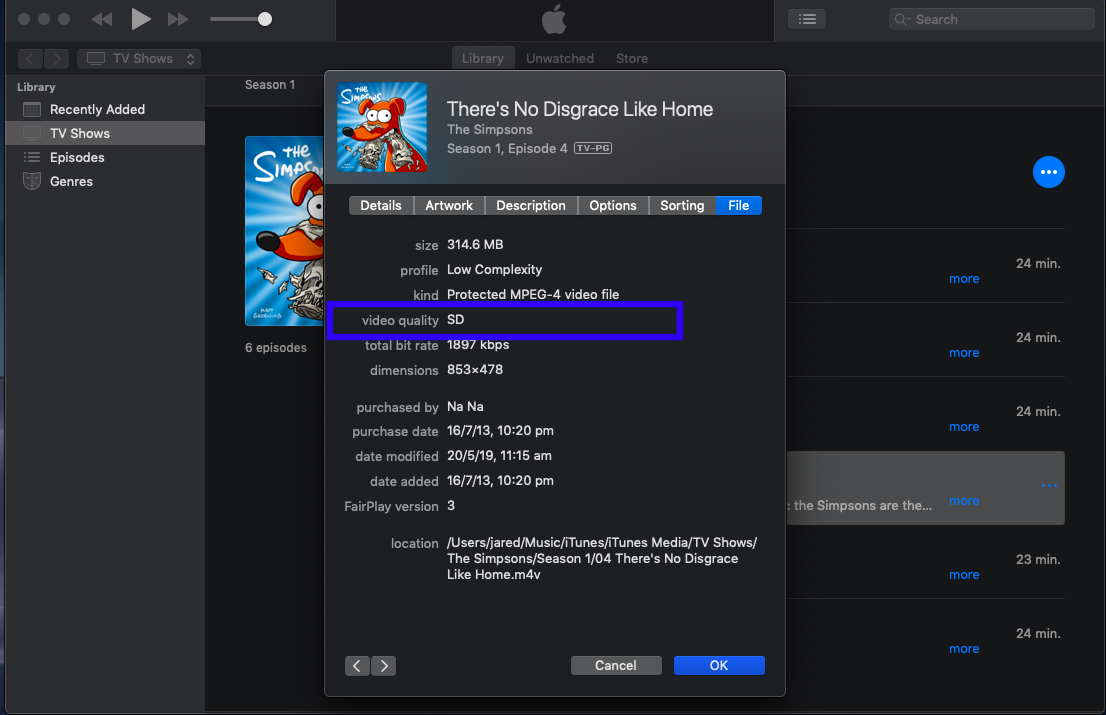Click the file location path text

click(602, 558)
